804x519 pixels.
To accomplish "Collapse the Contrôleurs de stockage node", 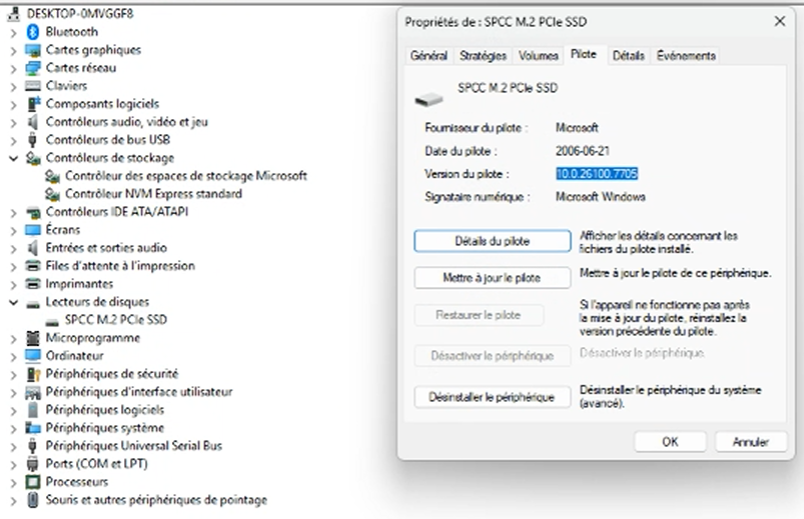I will (13, 158).
